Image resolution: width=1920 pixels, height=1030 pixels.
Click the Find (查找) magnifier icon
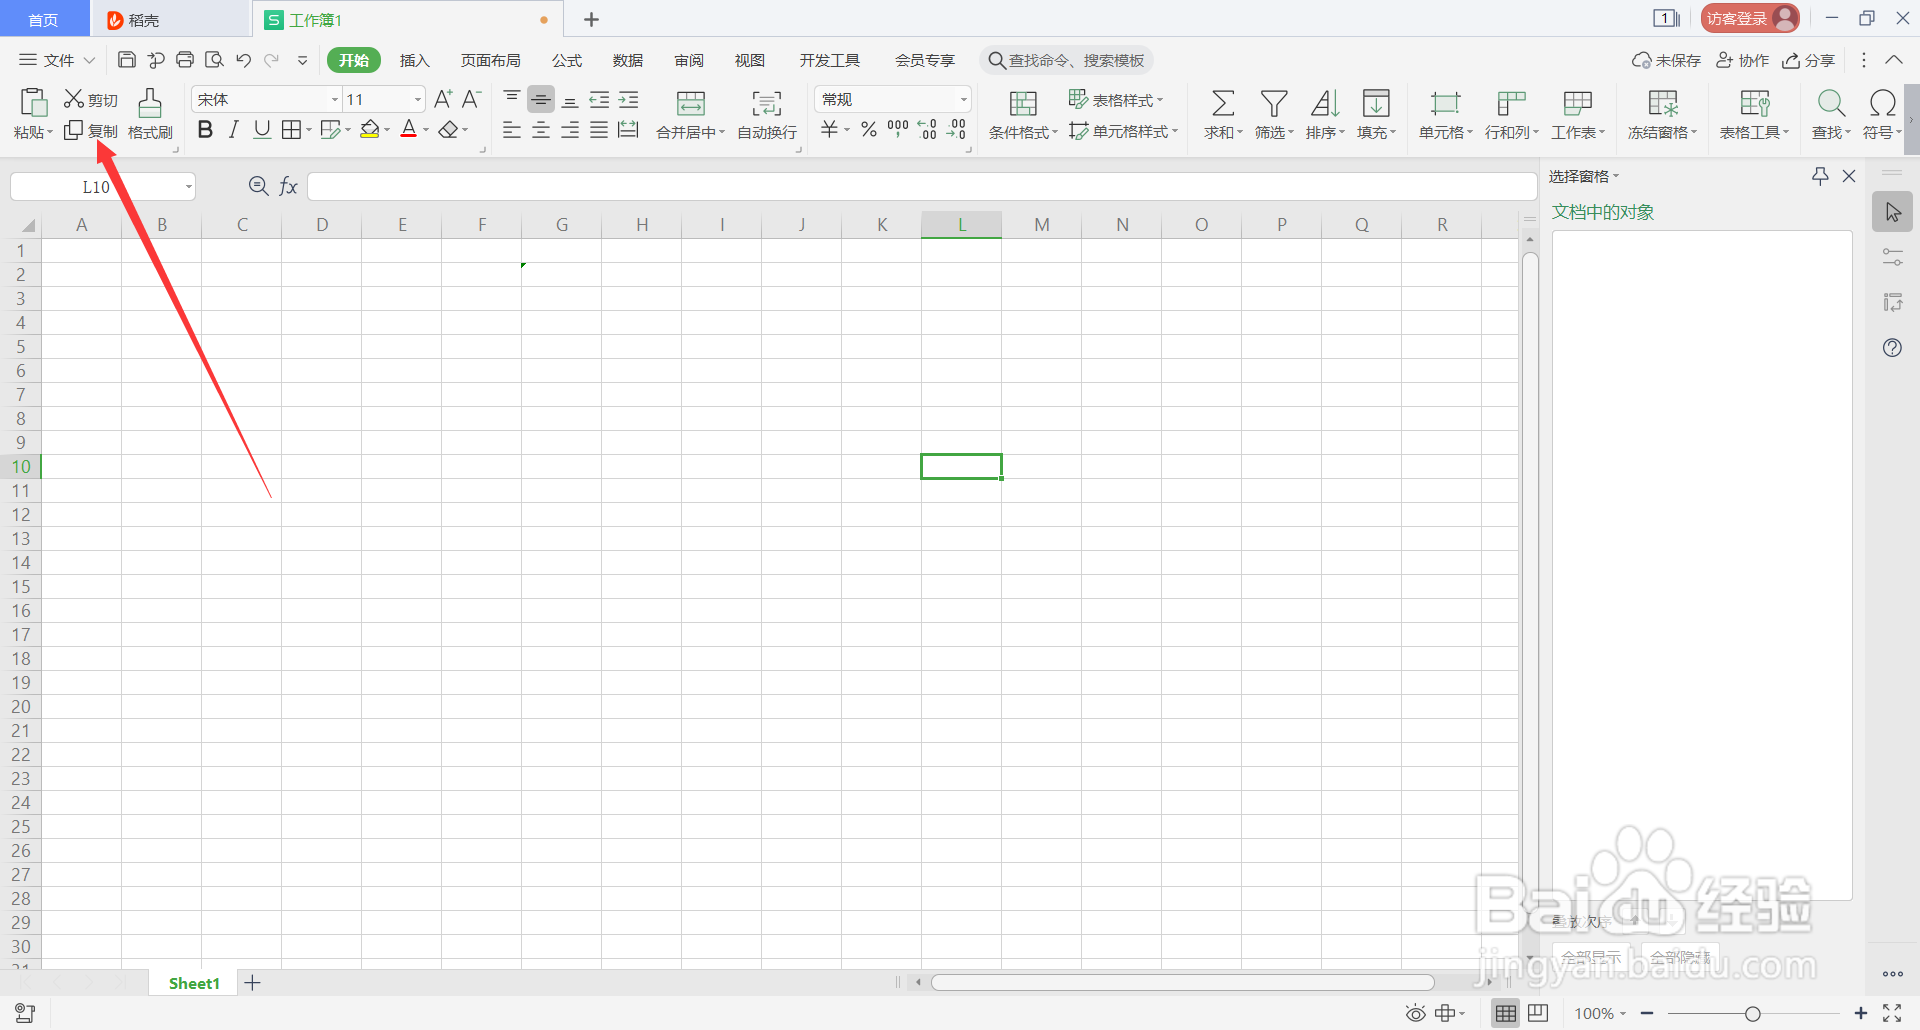tap(1831, 103)
